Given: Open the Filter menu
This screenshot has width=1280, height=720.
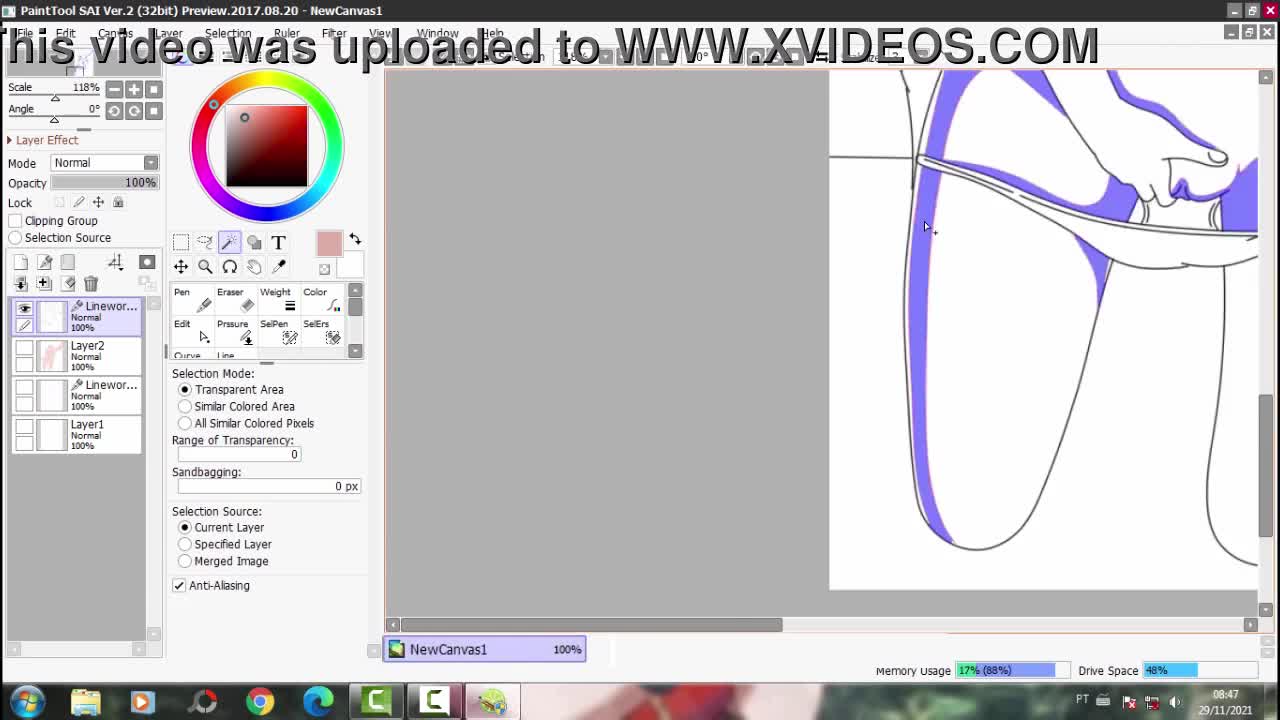Looking at the screenshot, I should (334, 33).
